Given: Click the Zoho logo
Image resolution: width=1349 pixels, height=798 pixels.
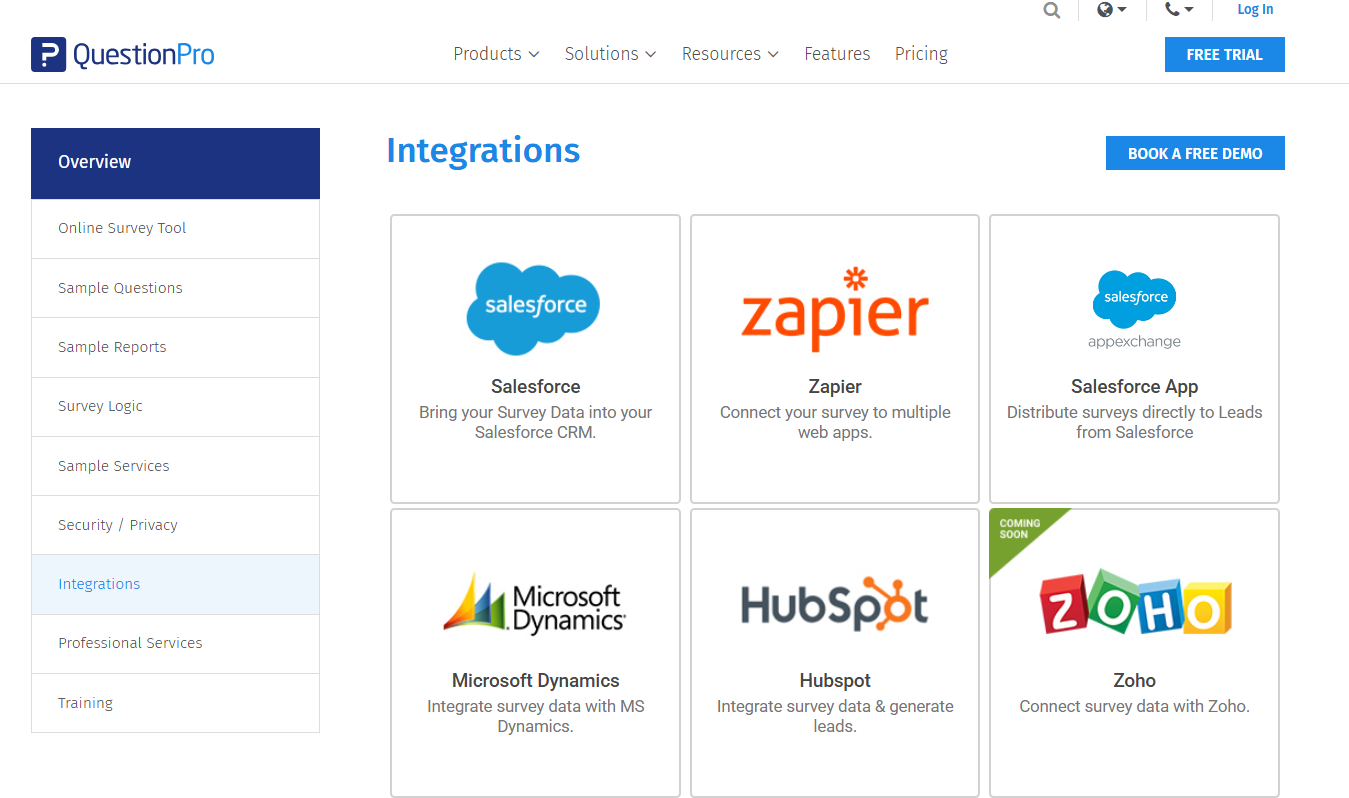Looking at the screenshot, I should click(x=1135, y=602).
